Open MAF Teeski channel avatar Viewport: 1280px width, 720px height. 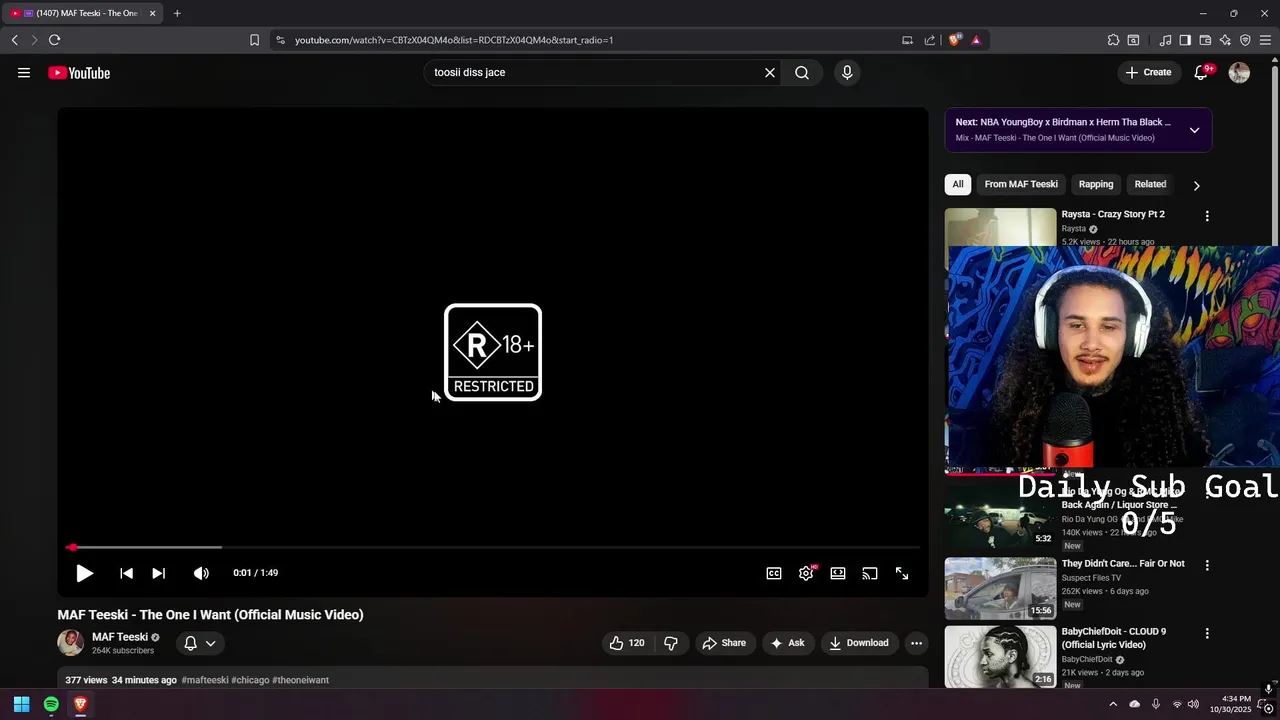70,643
